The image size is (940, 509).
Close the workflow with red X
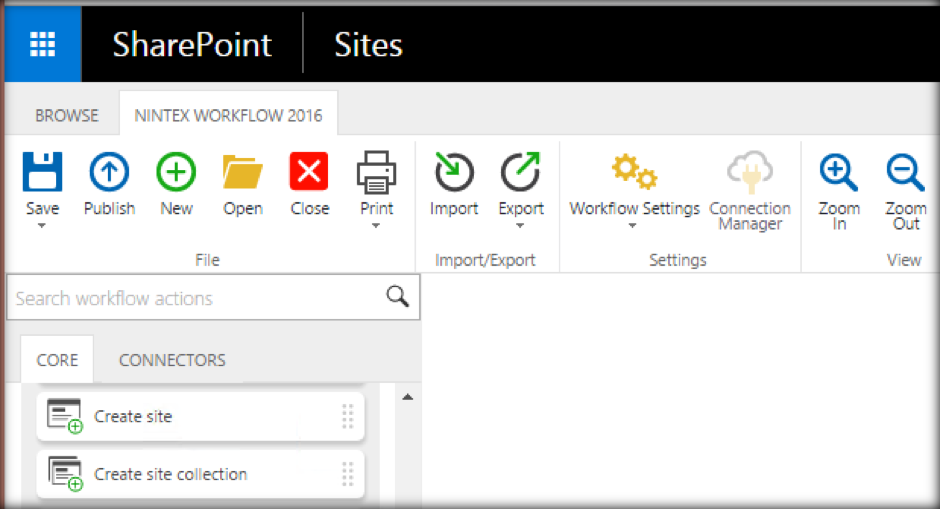[x=309, y=172]
